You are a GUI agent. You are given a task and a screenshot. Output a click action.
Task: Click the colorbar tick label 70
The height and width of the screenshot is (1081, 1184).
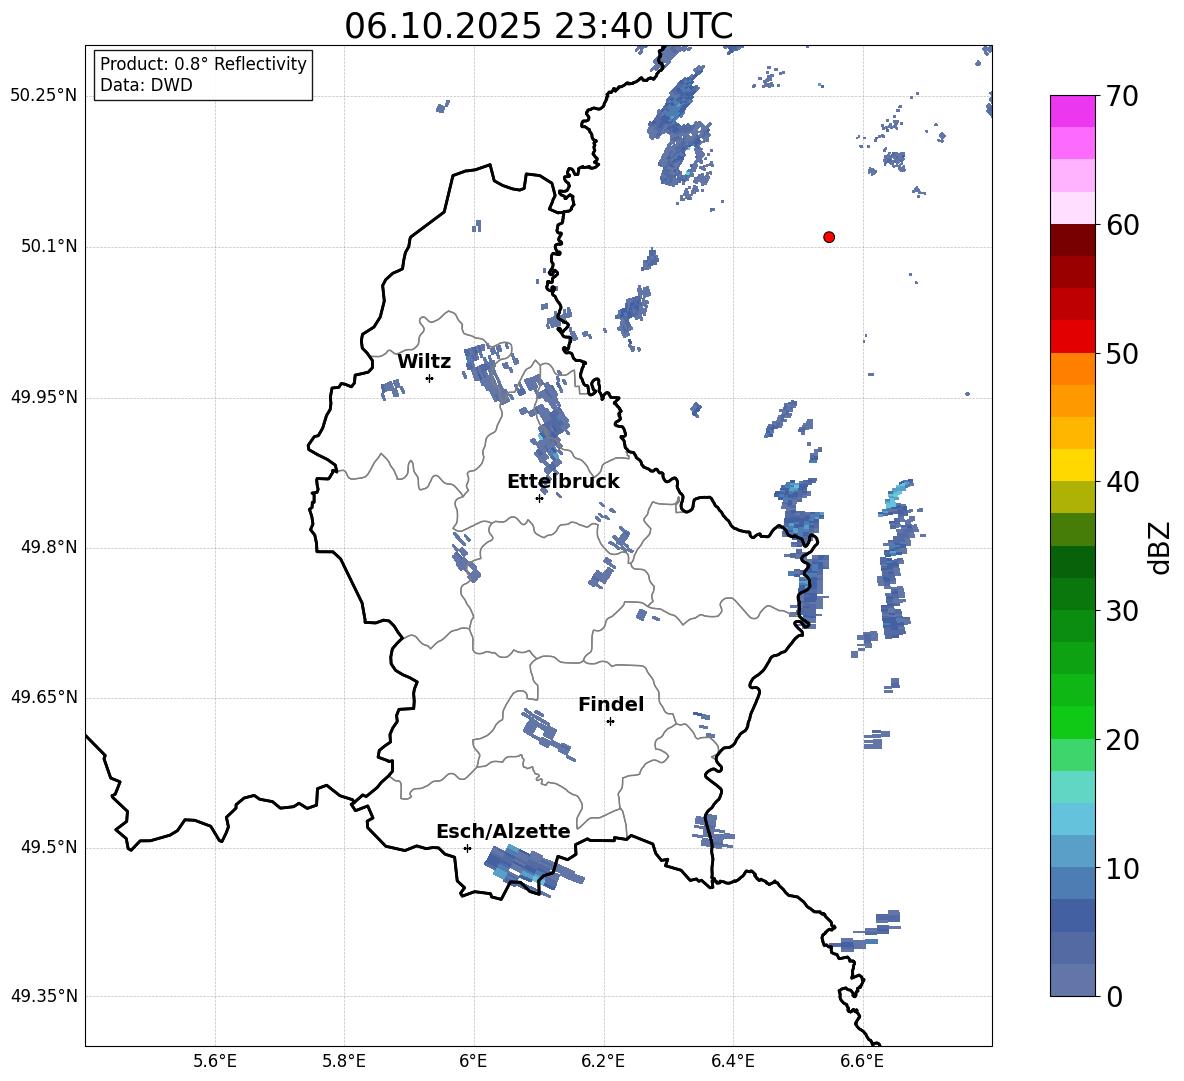point(1123,96)
